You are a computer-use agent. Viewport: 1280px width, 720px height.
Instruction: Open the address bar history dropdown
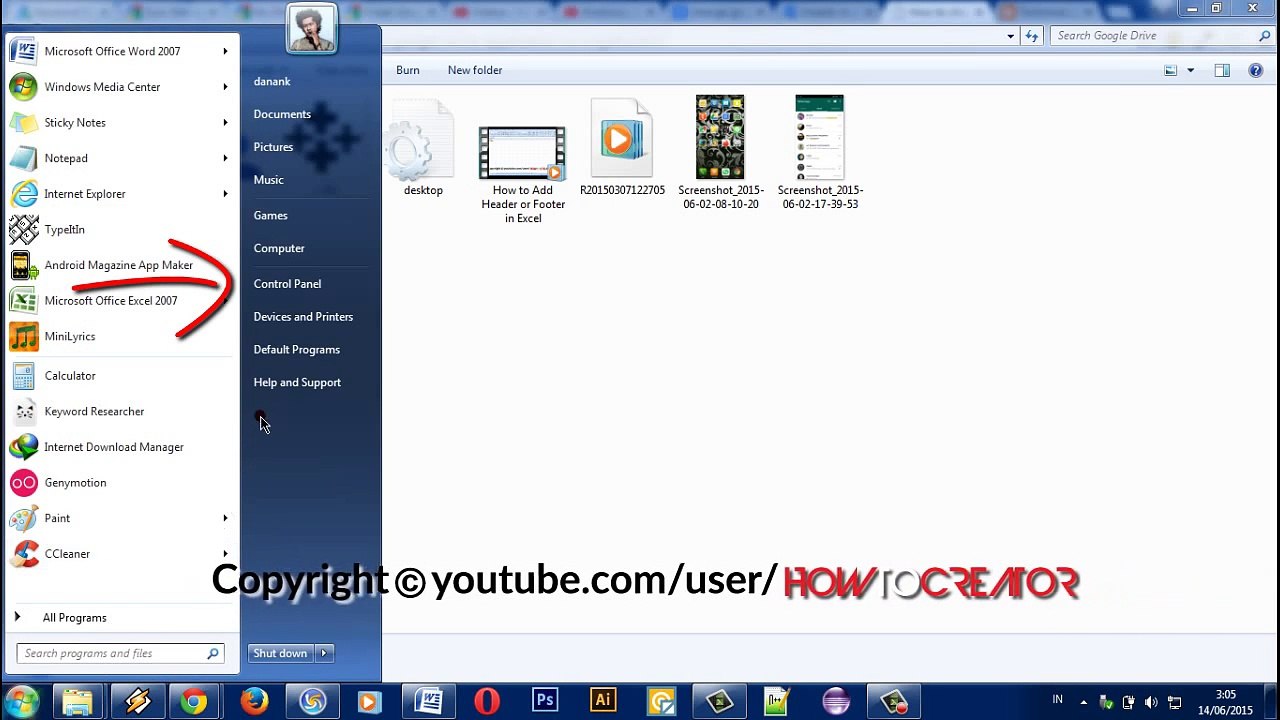[1011, 36]
